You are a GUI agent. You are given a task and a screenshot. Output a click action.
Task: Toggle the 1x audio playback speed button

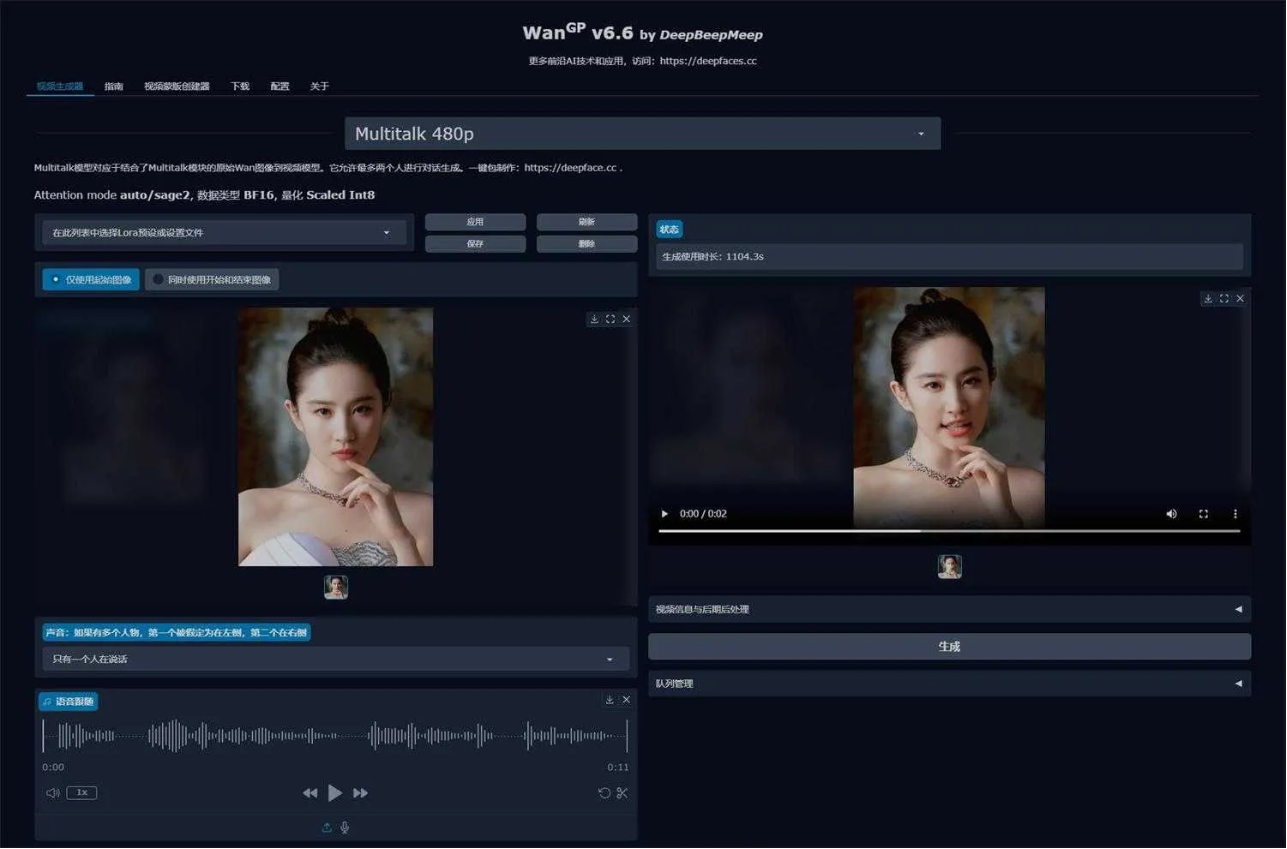point(82,793)
